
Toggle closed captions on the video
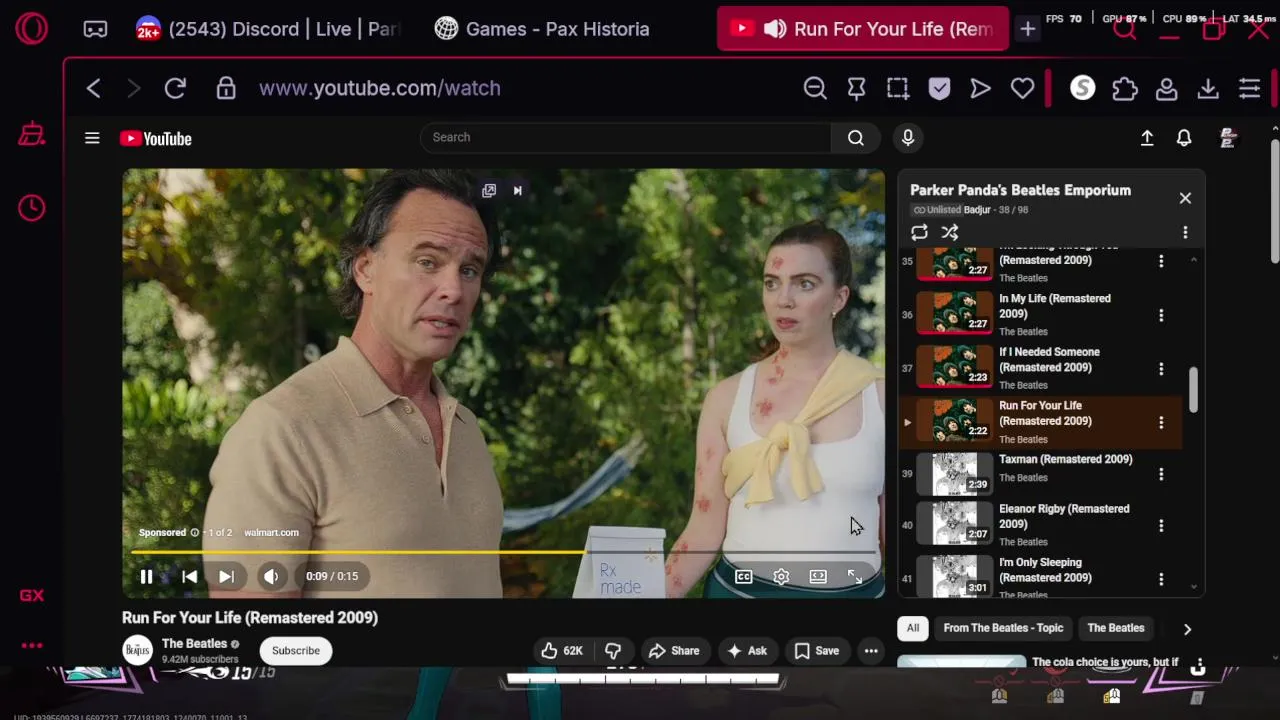pos(743,576)
